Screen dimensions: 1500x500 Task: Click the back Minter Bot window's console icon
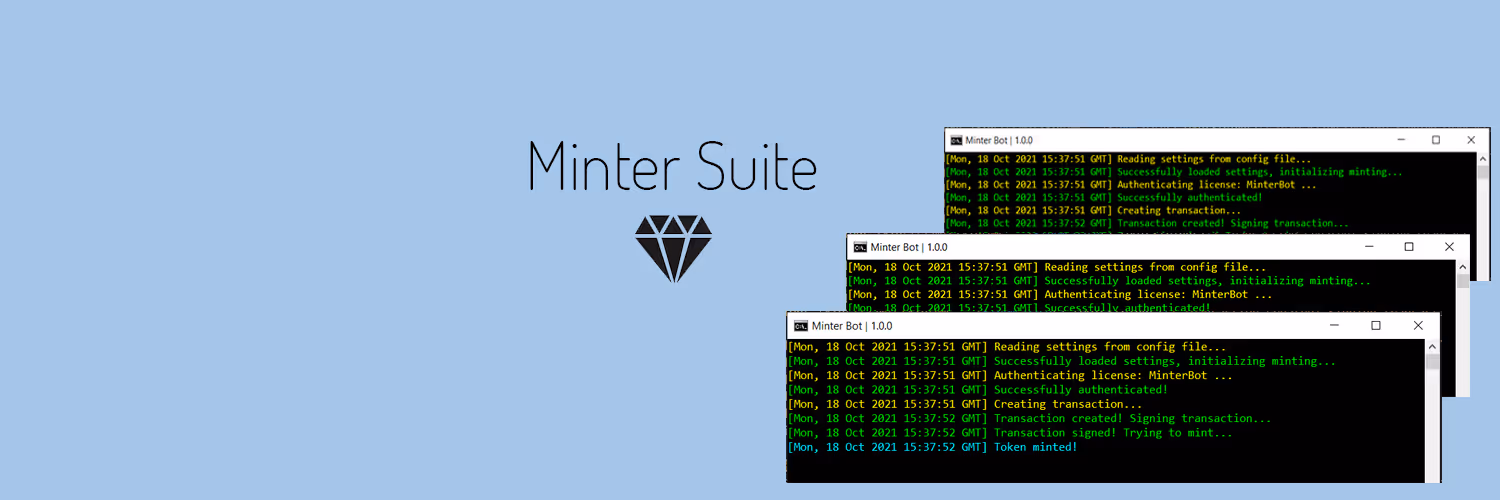[x=956, y=141]
